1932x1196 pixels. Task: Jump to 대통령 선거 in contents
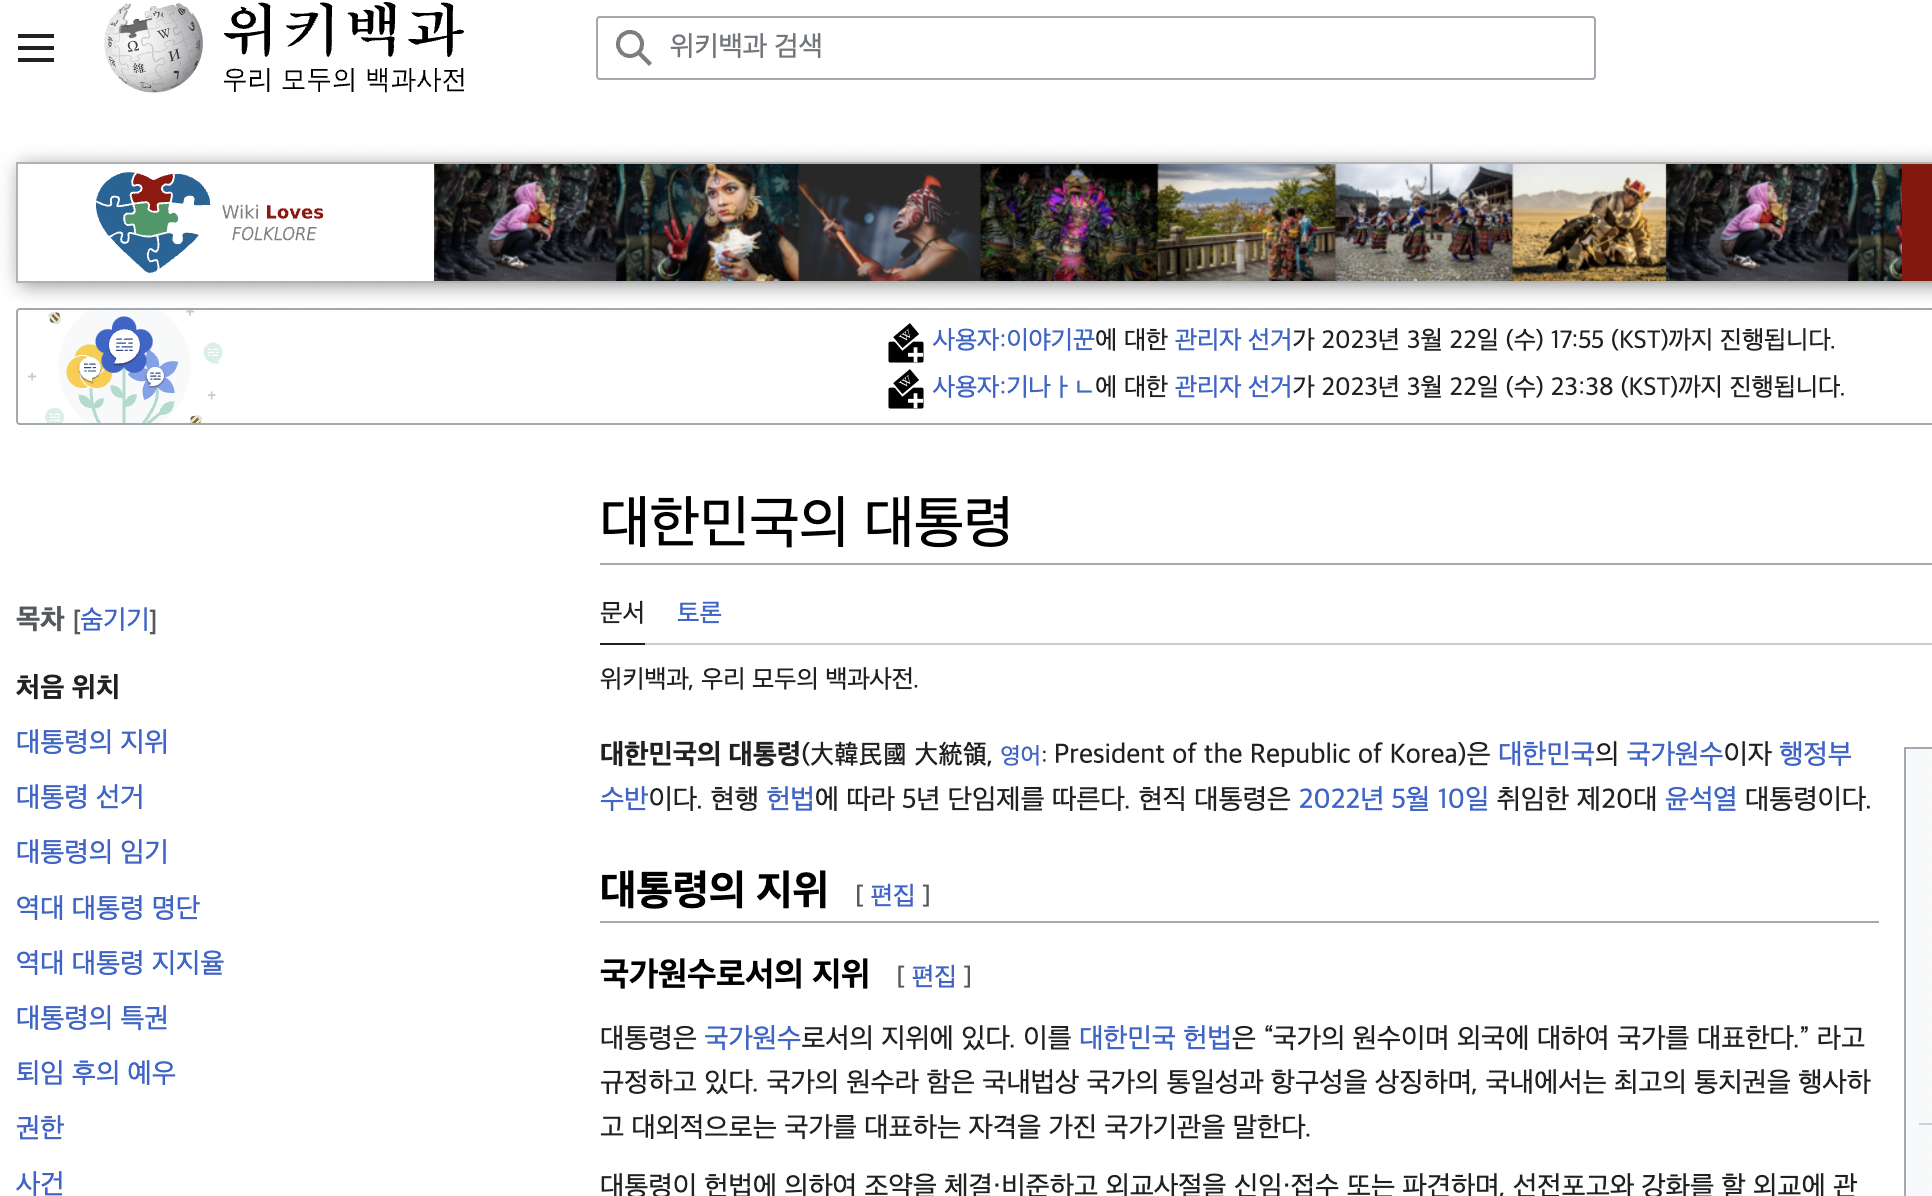[80, 796]
